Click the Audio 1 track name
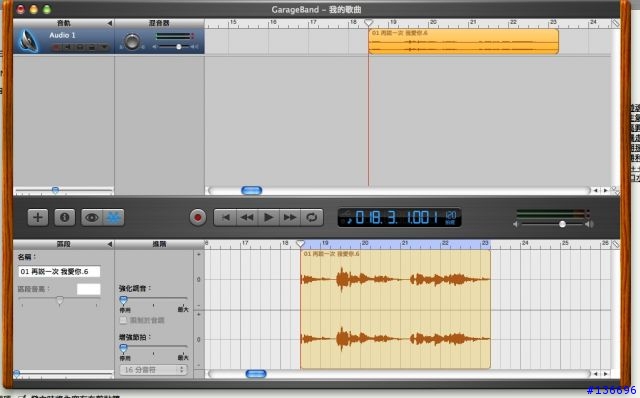The width and height of the screenshot is (640, 398). coord(62,35)
